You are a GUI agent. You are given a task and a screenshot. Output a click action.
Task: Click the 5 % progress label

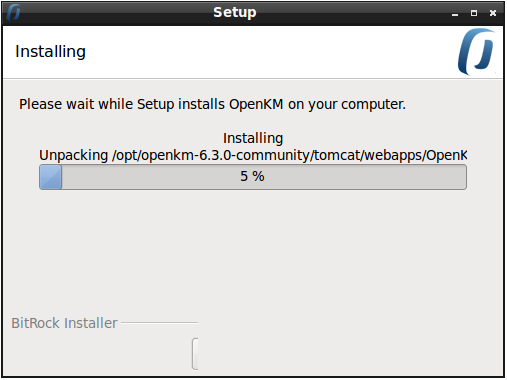252,176
